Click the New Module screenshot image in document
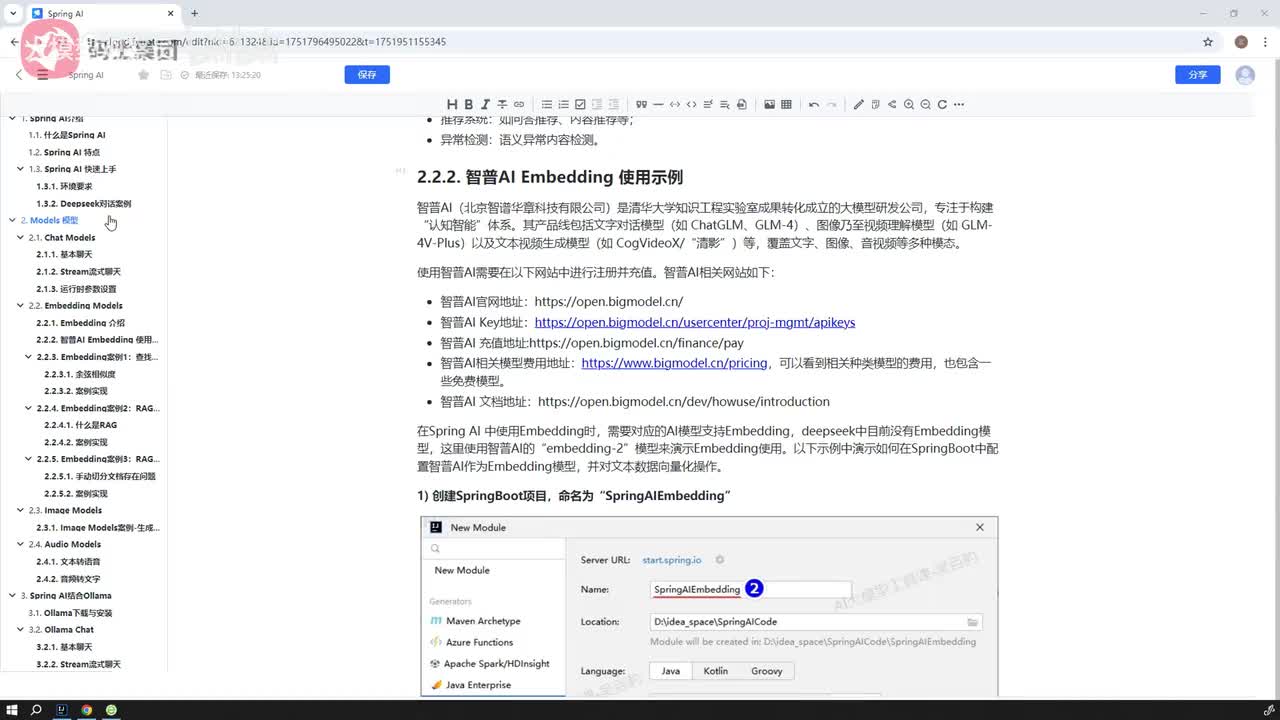The image size is (1280, 720). pyautogui.click(x=709, y=606)
